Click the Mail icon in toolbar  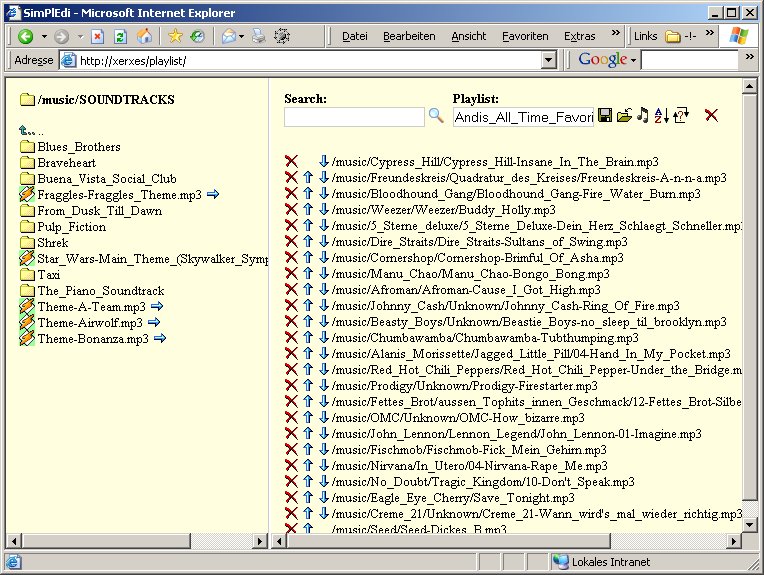click(229, 36)
